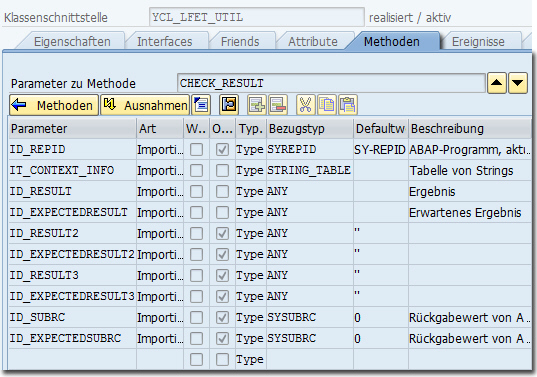This screenshot has width=537, height=377.
Task: Click the SYREPID reference type cell
Action: tap(310, 150)
